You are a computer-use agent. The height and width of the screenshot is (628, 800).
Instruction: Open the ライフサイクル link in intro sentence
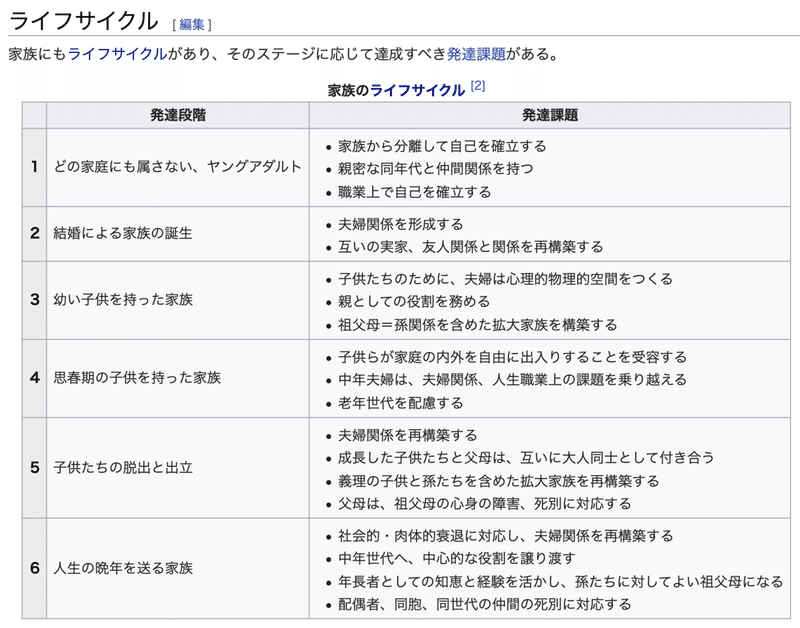[117, 54]
